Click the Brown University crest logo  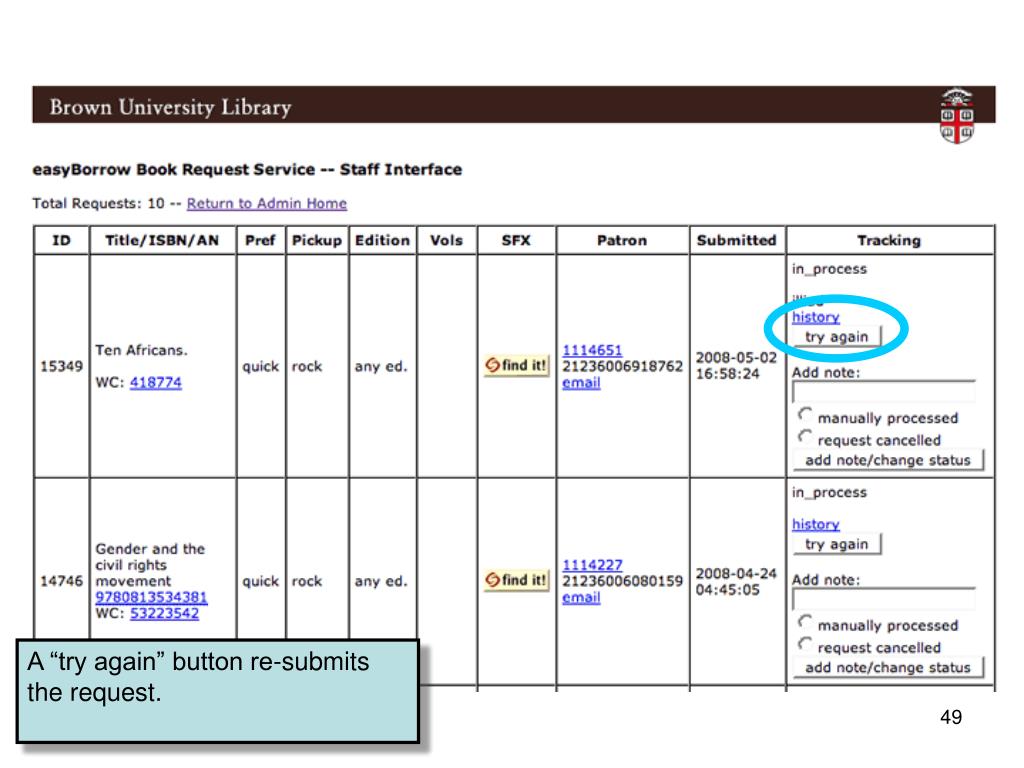(x=956, y=116)
